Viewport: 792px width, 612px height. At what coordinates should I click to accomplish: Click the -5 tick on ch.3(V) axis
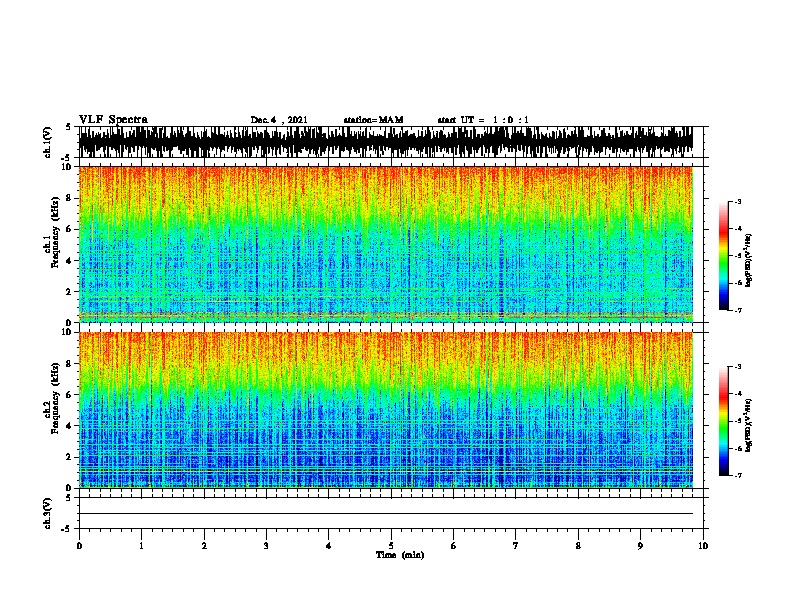click(x=66, y=529)
